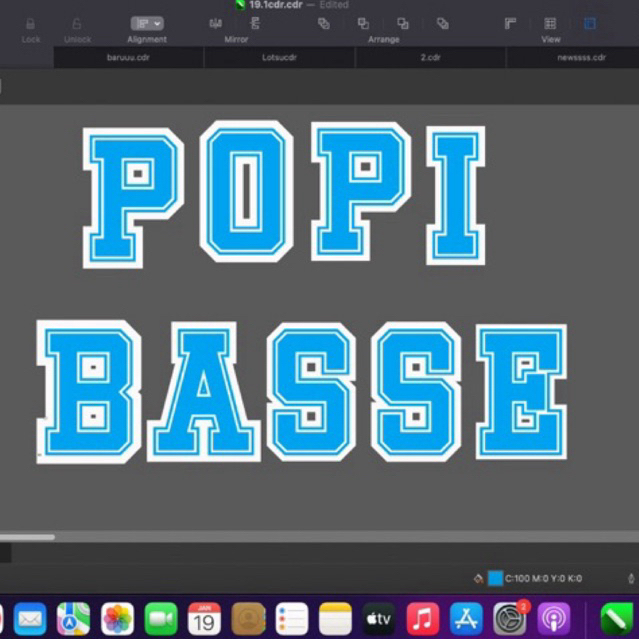This screenshot has width=639, height=639.
Task: Toggle the grid view icon
Action: point(550,23)
